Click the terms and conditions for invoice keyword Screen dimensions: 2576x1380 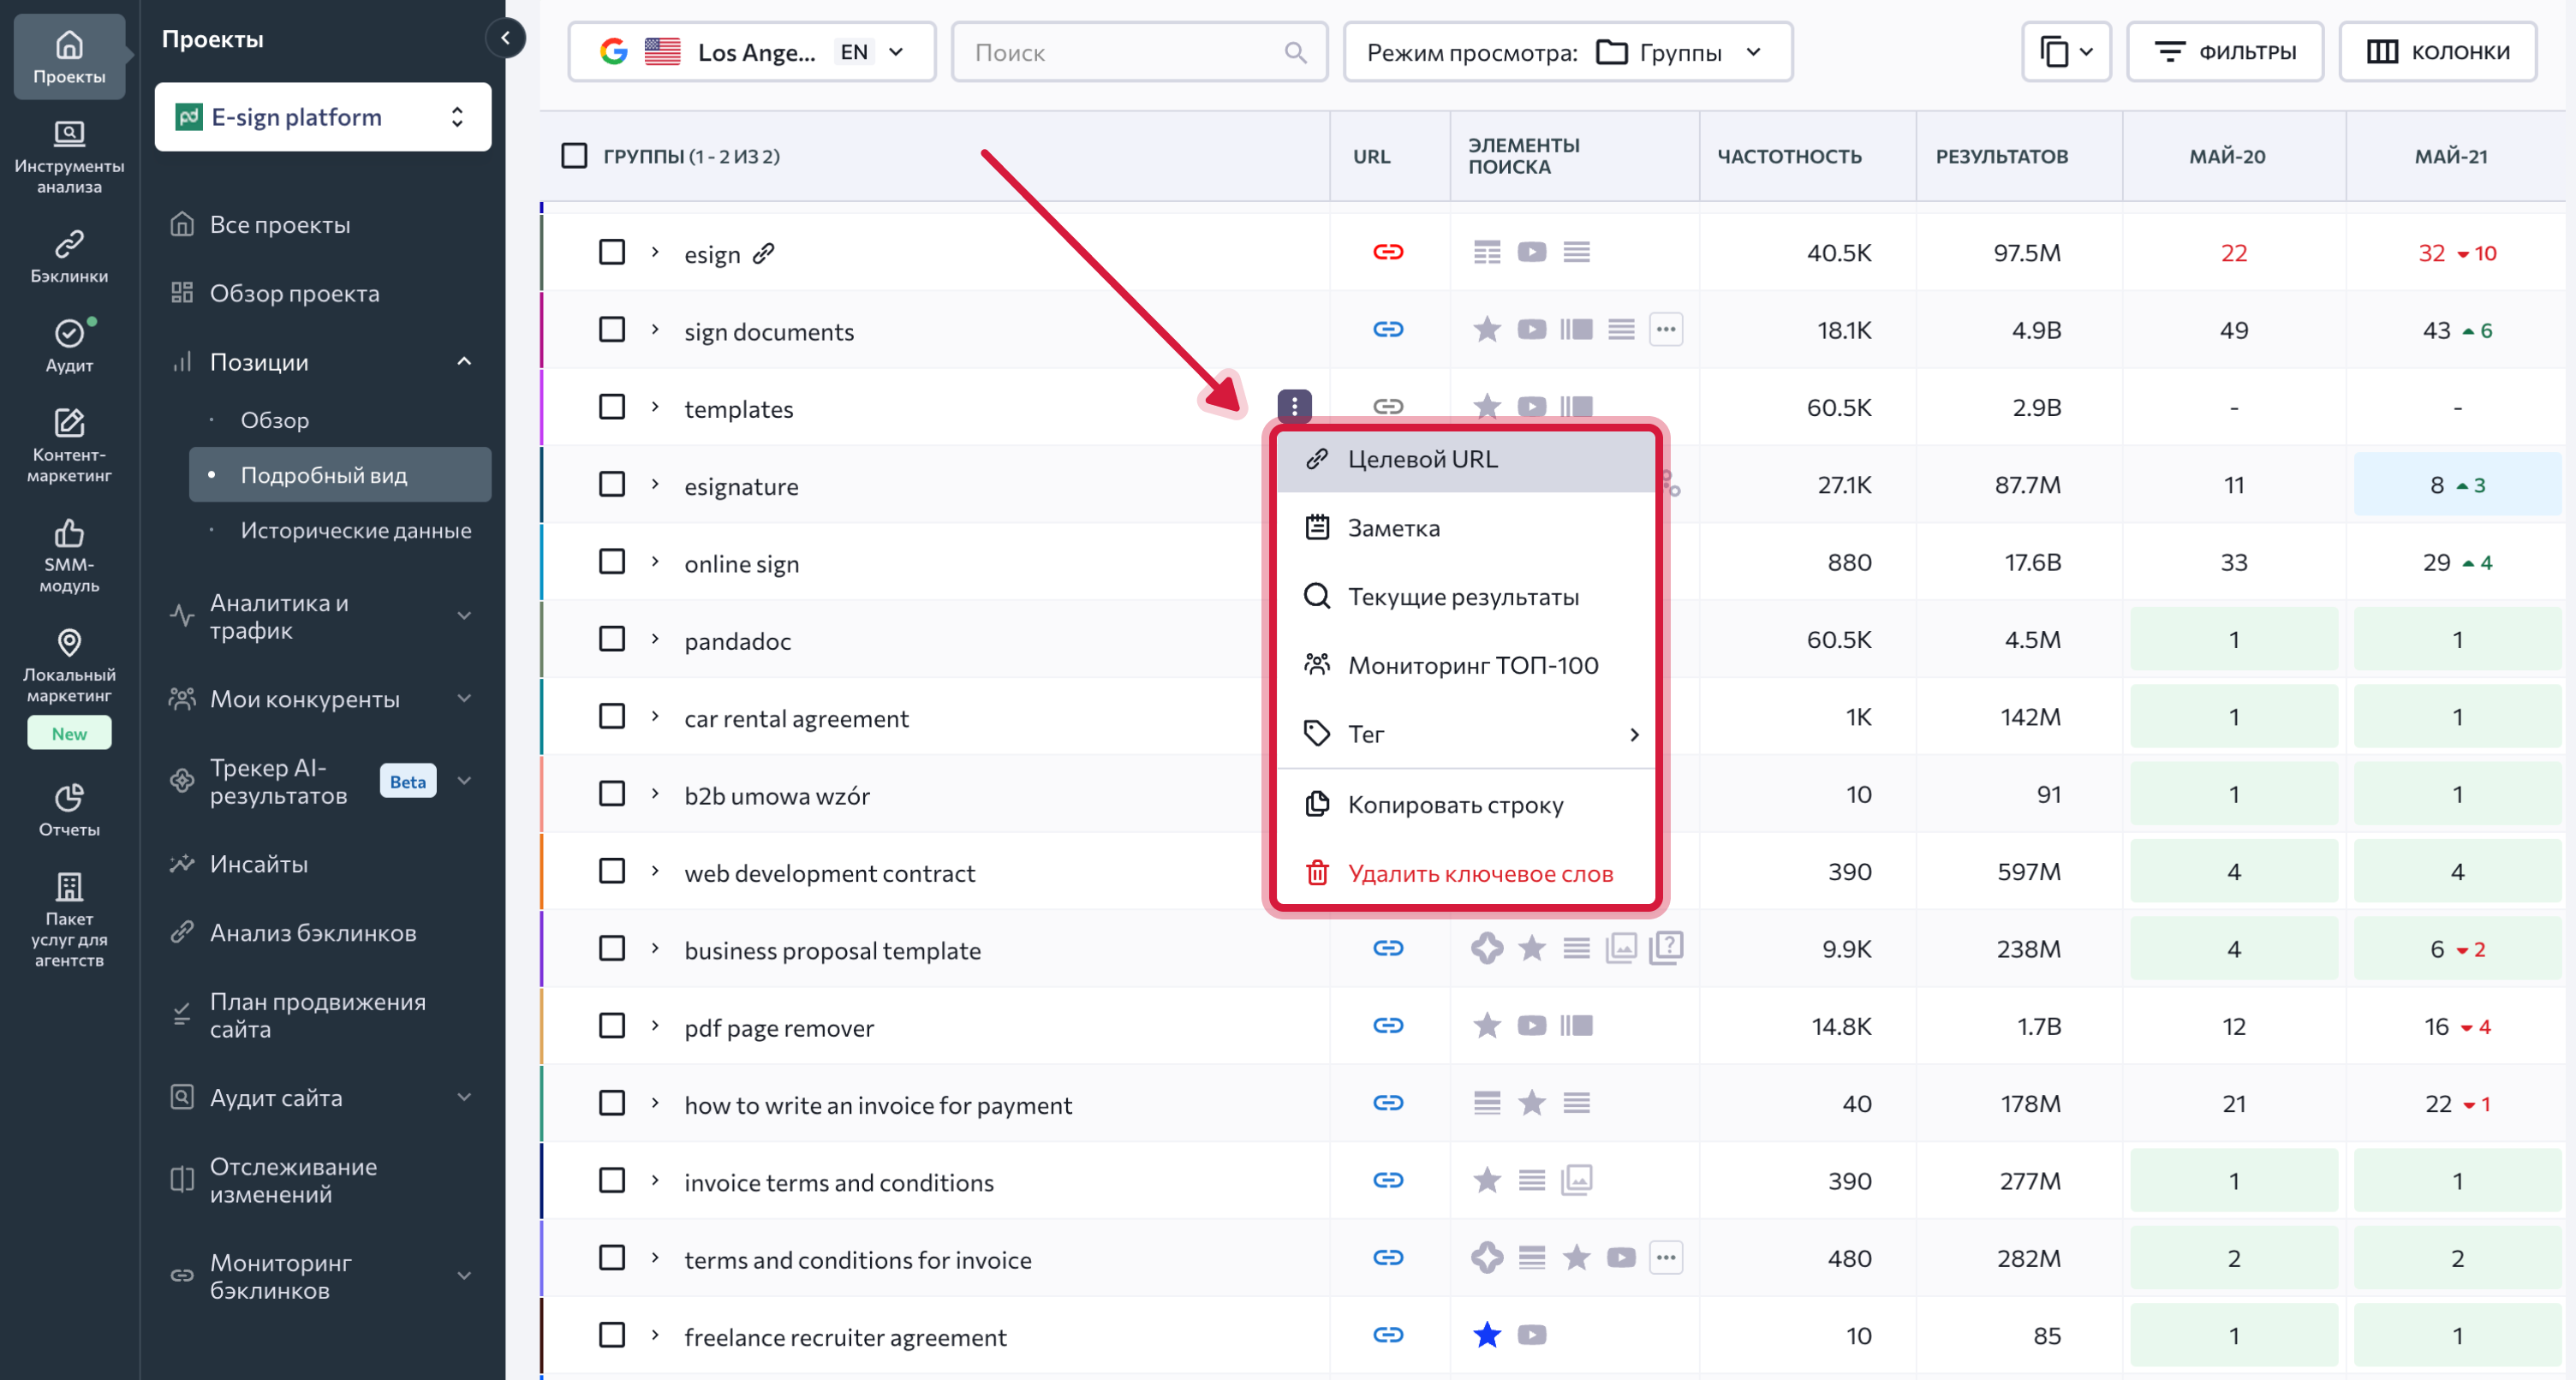pos(858,1260)
